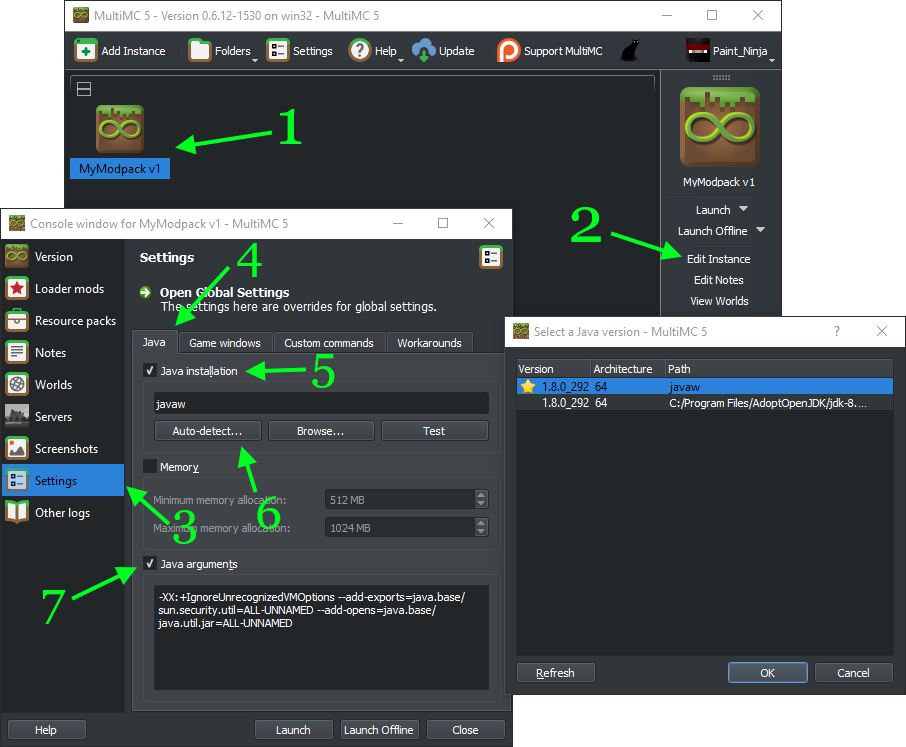Select the AdoptOpenJDK Java version row

tap(704, 403)
